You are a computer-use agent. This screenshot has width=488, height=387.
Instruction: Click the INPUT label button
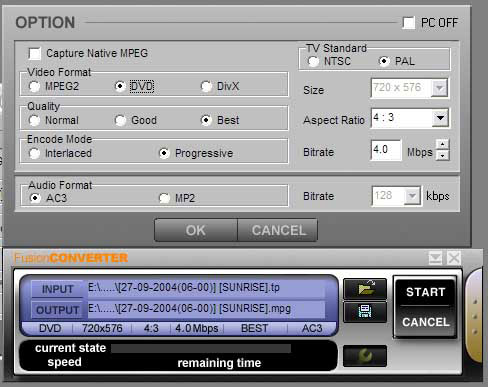[57, 289]
